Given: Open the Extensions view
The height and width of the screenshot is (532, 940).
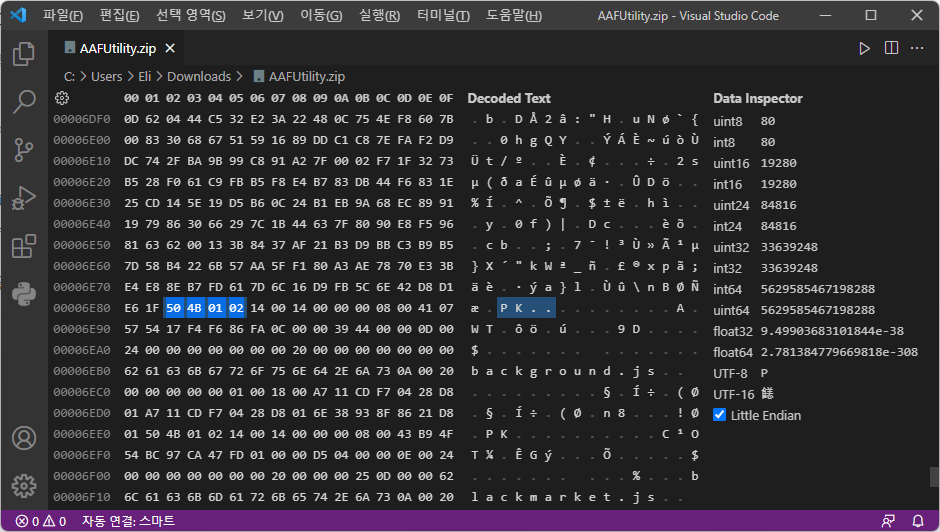Looking at the screenshot, I should point(24,246).
